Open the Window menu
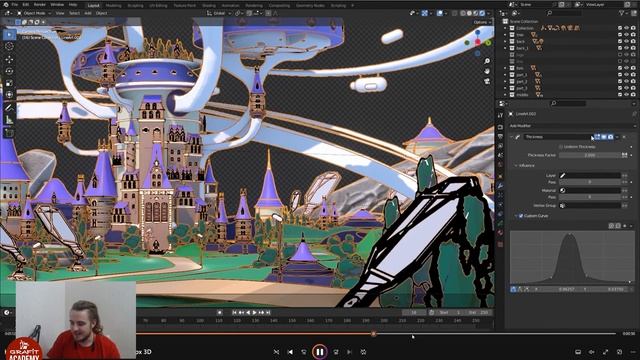The width and height of the screenshot is (640, 360). point(57,4)
